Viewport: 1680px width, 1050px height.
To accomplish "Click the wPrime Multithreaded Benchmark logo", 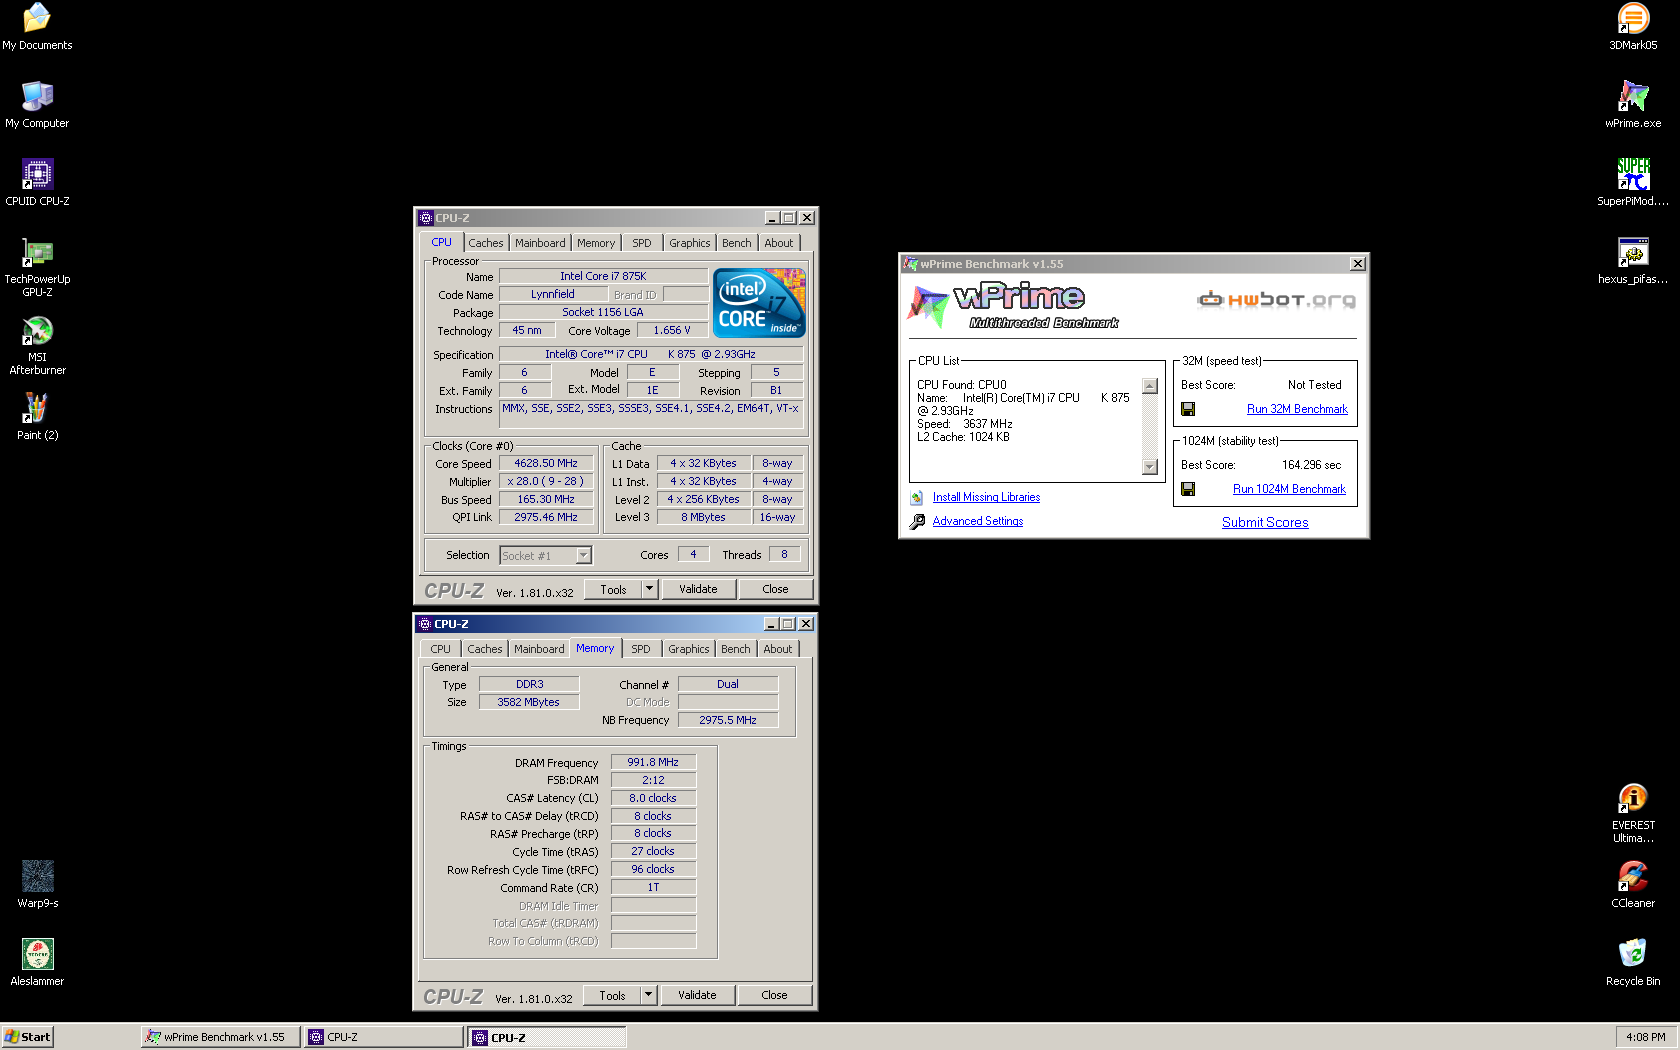I will point(1013,305).
